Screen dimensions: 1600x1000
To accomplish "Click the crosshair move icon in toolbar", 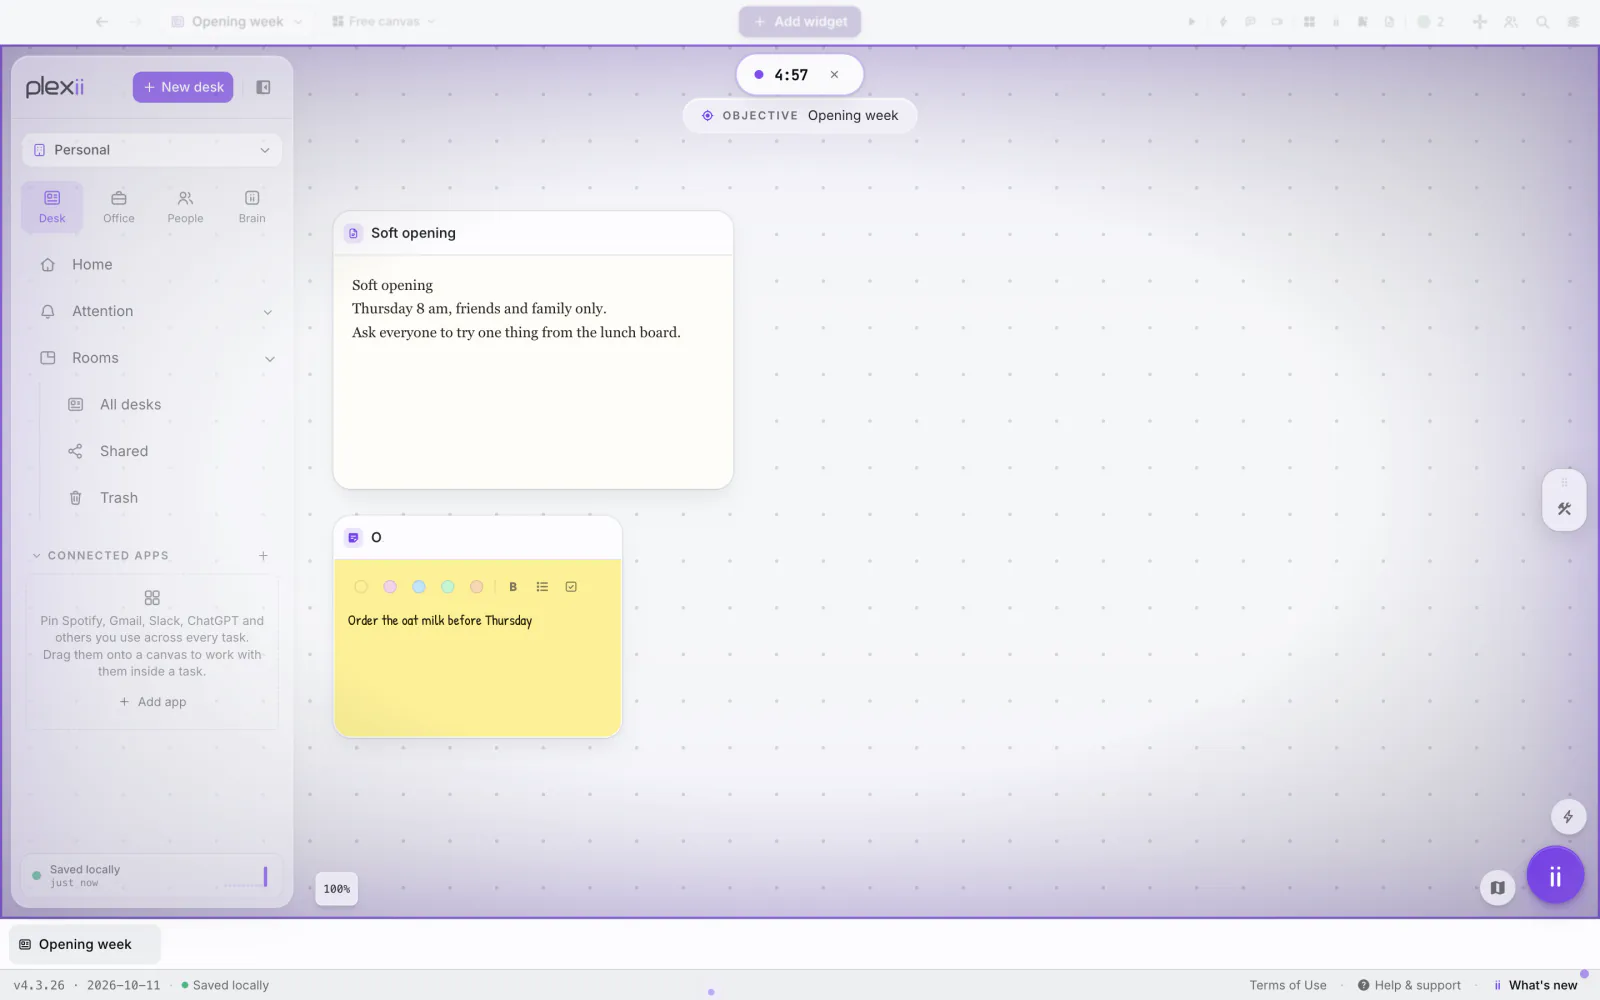I will click(1479, 21).
